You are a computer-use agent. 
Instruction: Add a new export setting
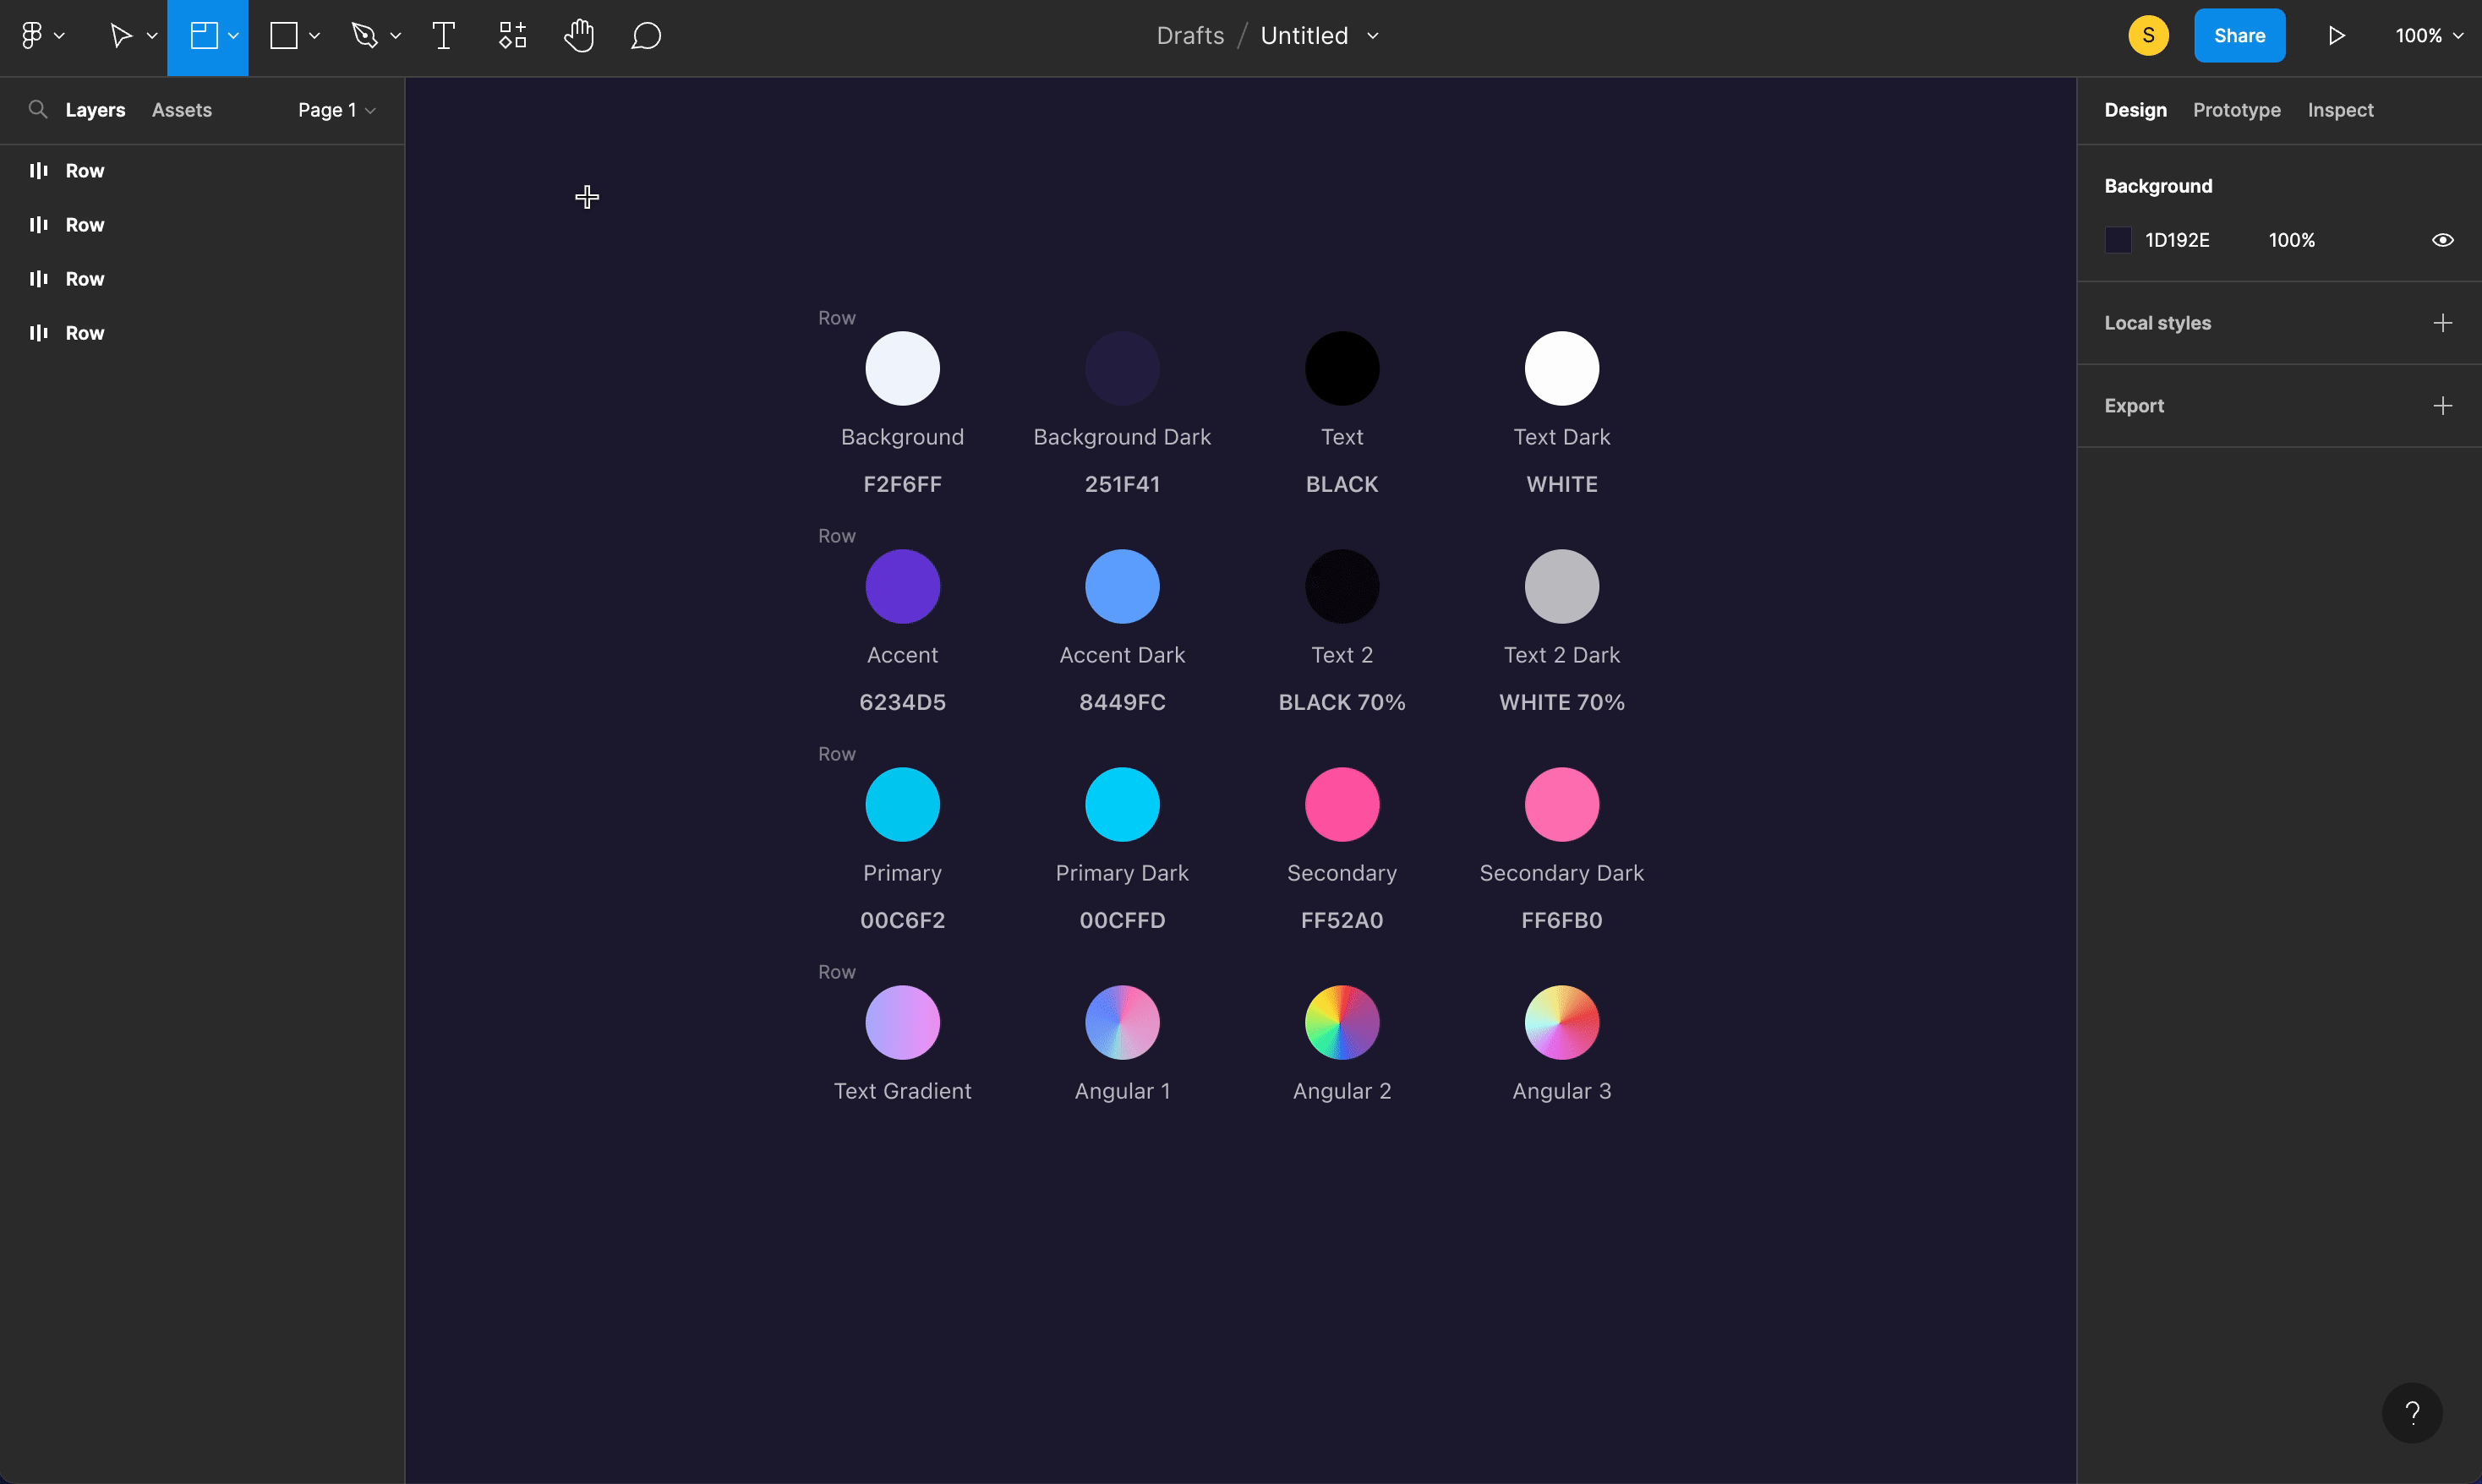(2444, 405)
